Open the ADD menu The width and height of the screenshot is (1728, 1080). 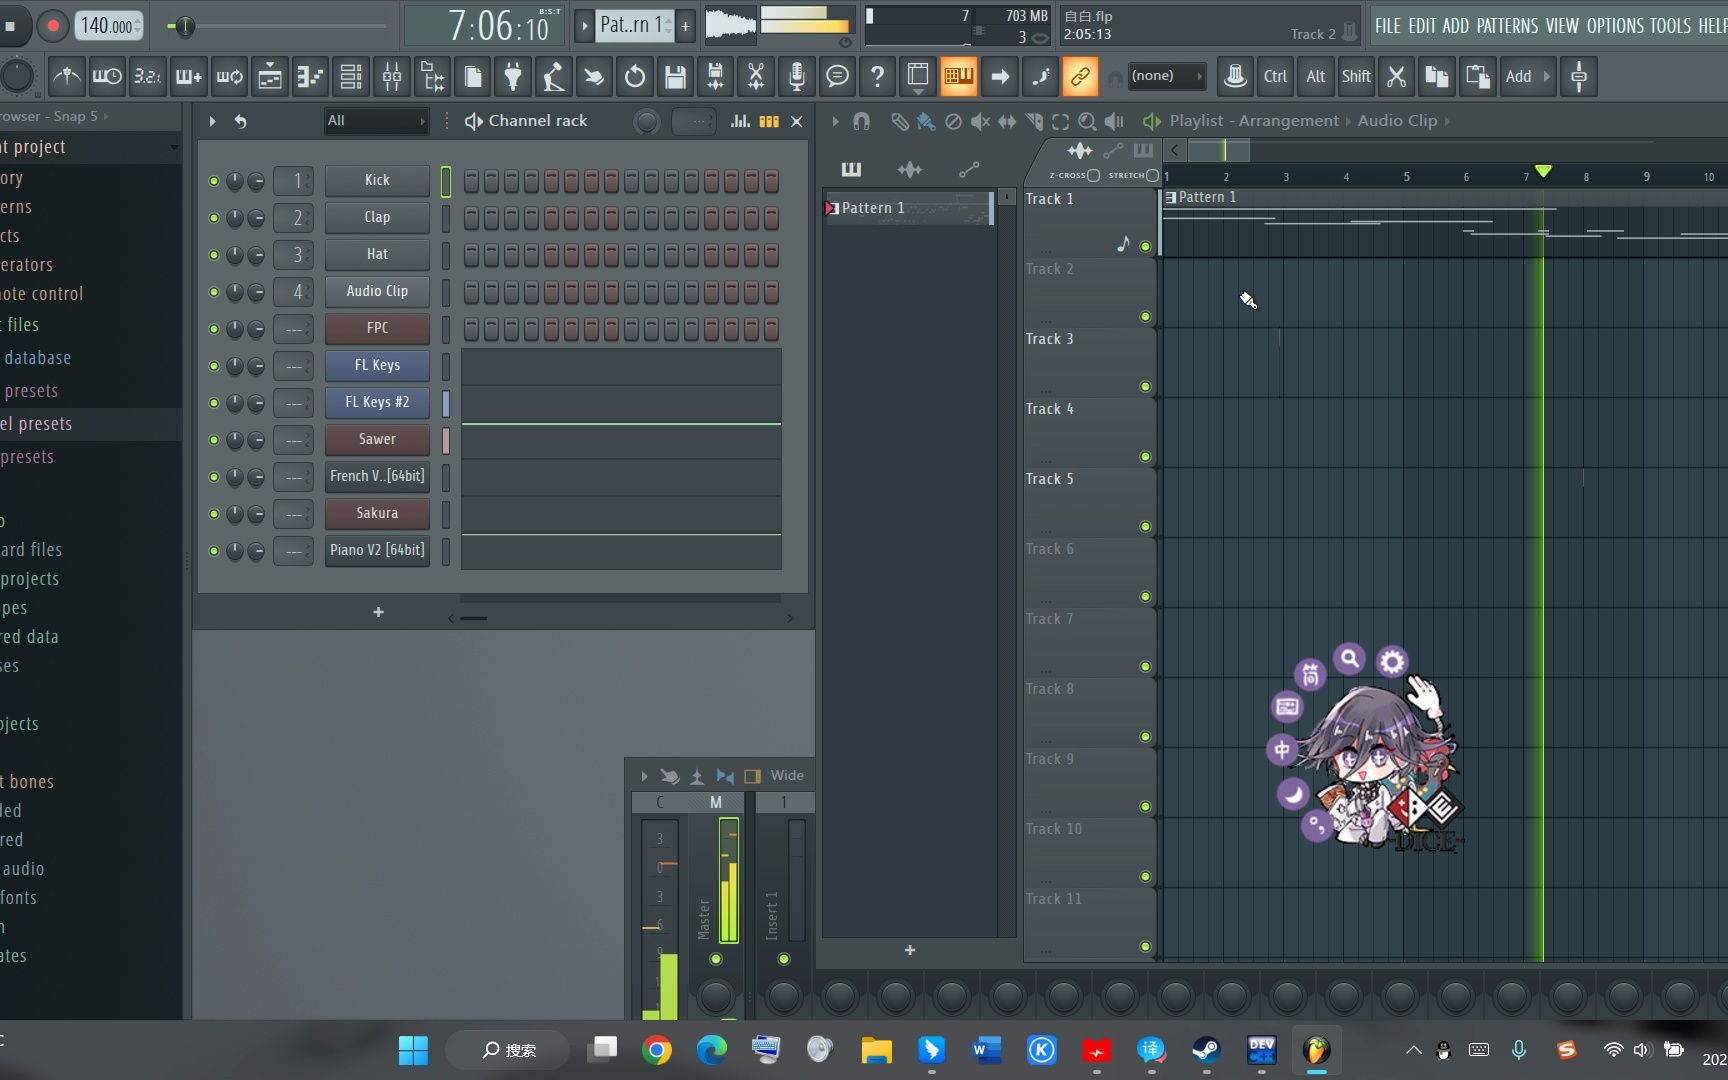point(1455,26)
